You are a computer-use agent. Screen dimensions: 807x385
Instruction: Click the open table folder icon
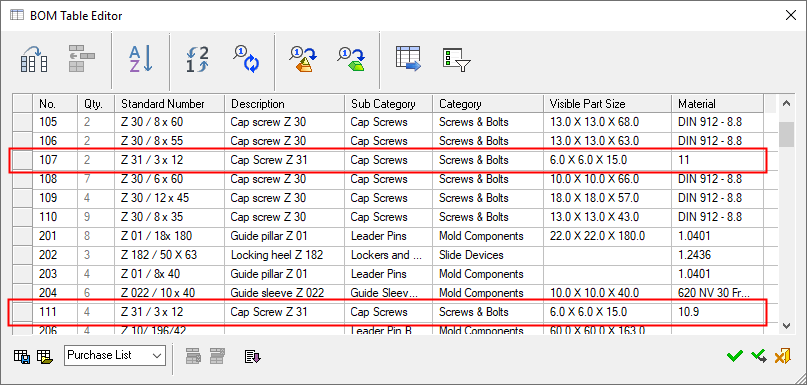click(x=45, y=356)
